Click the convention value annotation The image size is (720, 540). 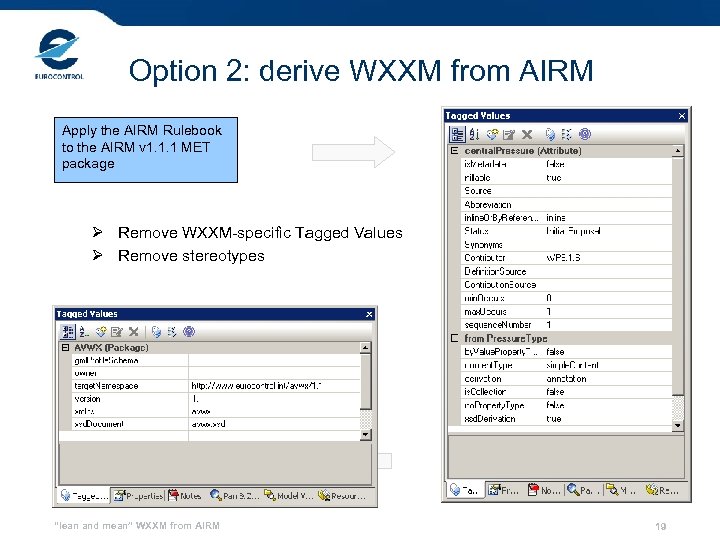click(566, 379)
